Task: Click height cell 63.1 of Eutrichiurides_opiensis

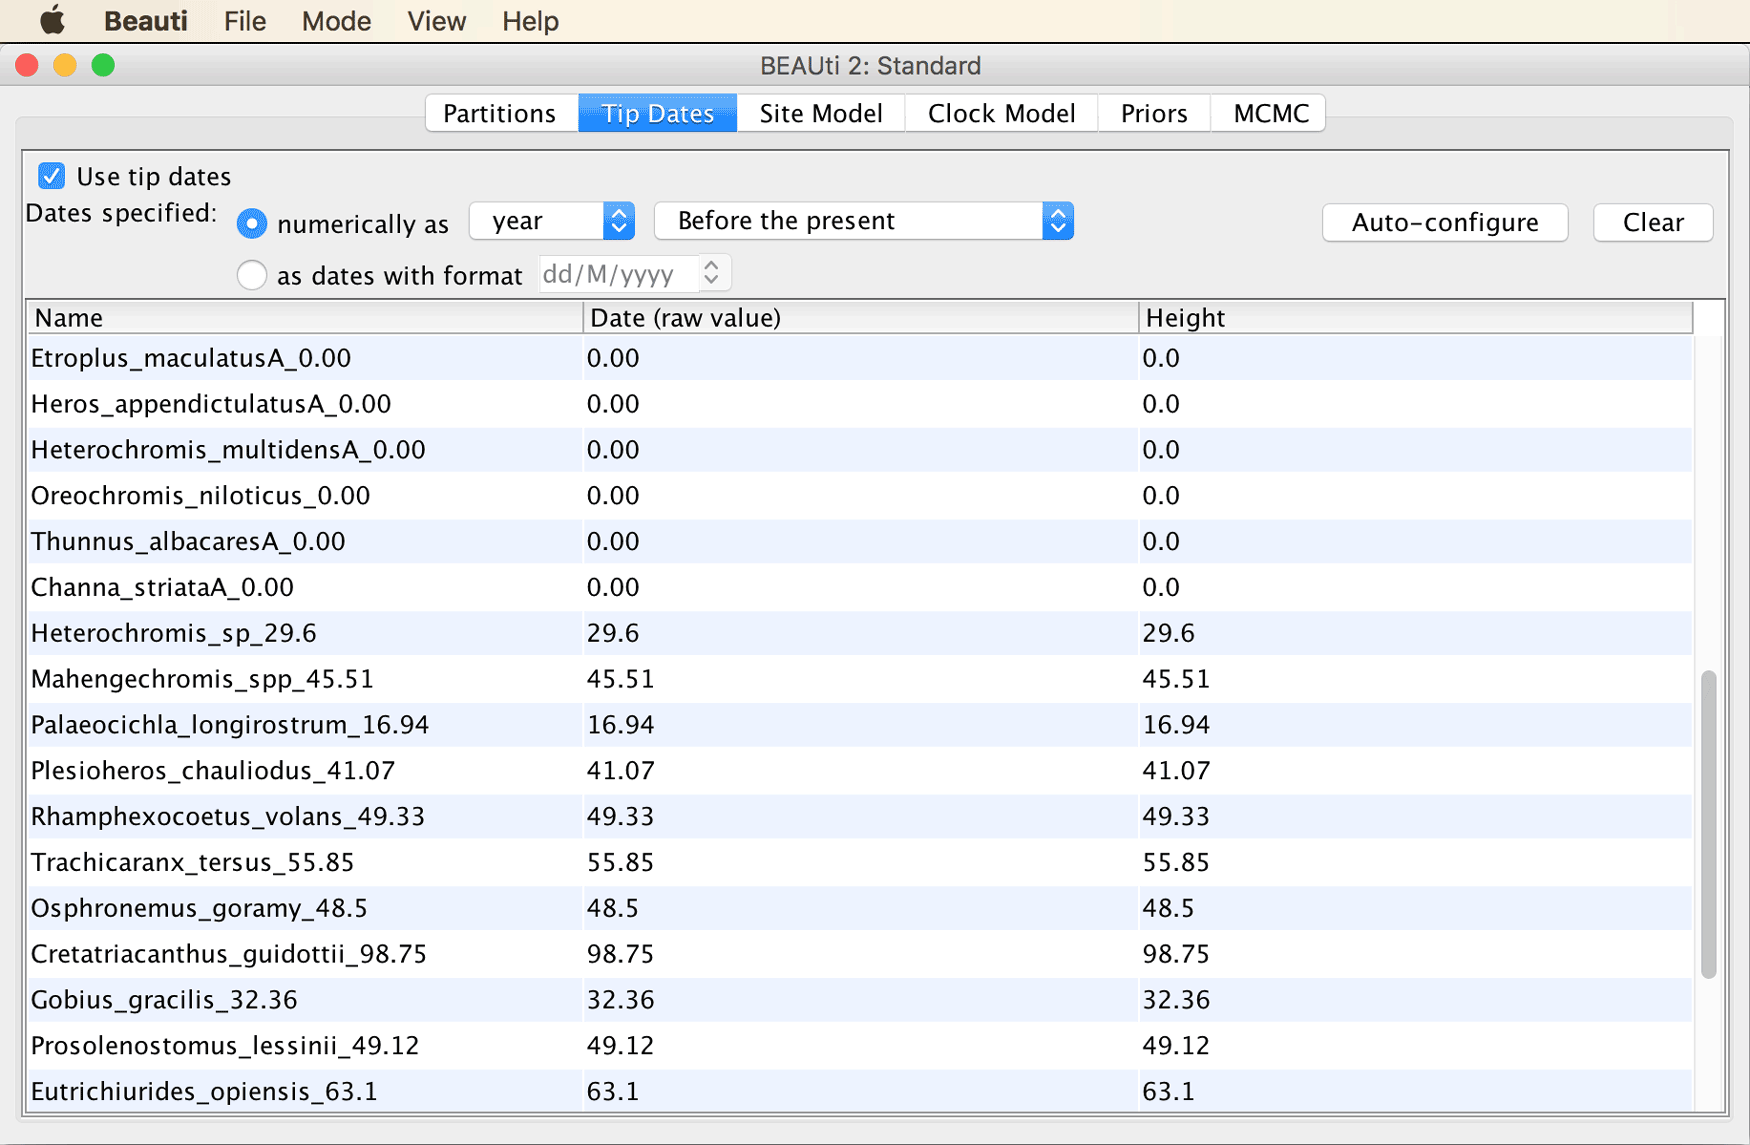Action: click(x=1415, y=1091)
